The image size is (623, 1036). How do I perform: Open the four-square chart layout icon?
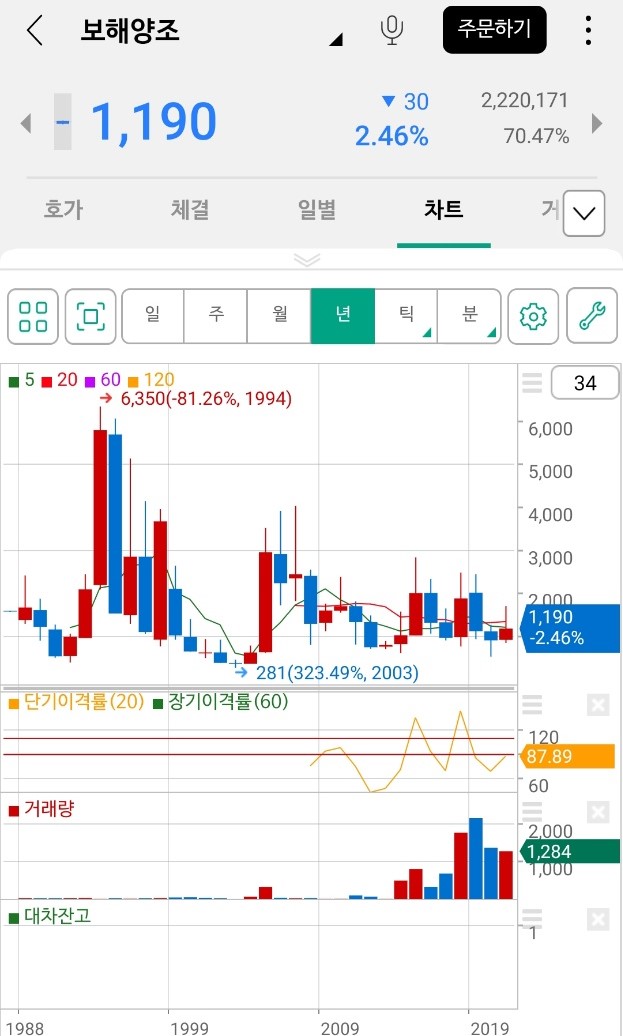tap(33, 316)
